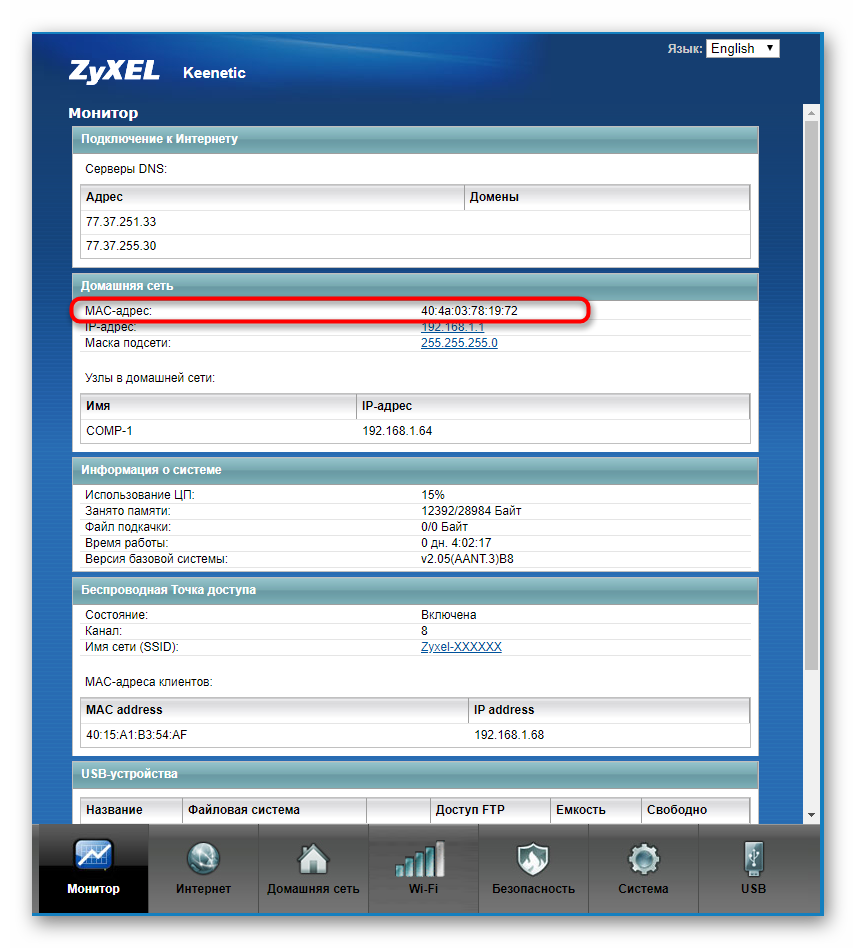Image resolution: width=856 pixels, height=948 pixels.
Task: Click the vertical scrollbar thumb
Action: (812, 400)
